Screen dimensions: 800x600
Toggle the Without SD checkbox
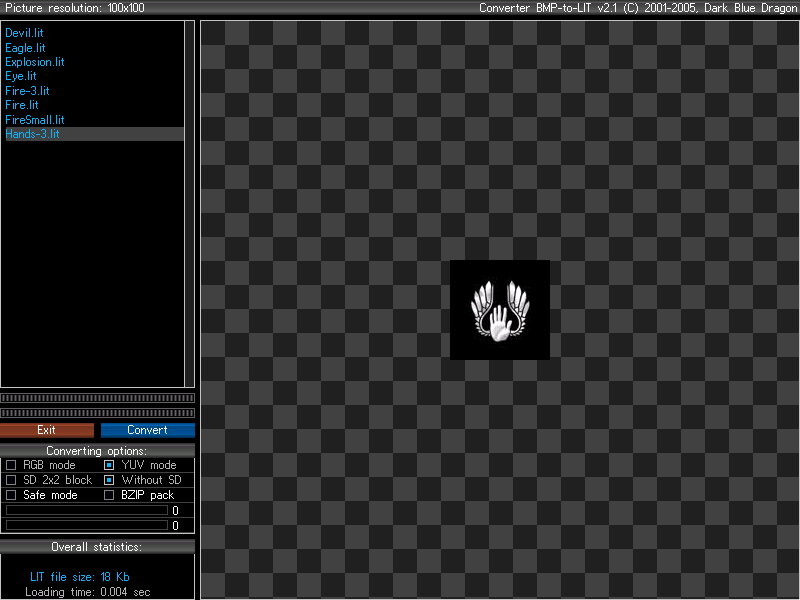point(109,480)
